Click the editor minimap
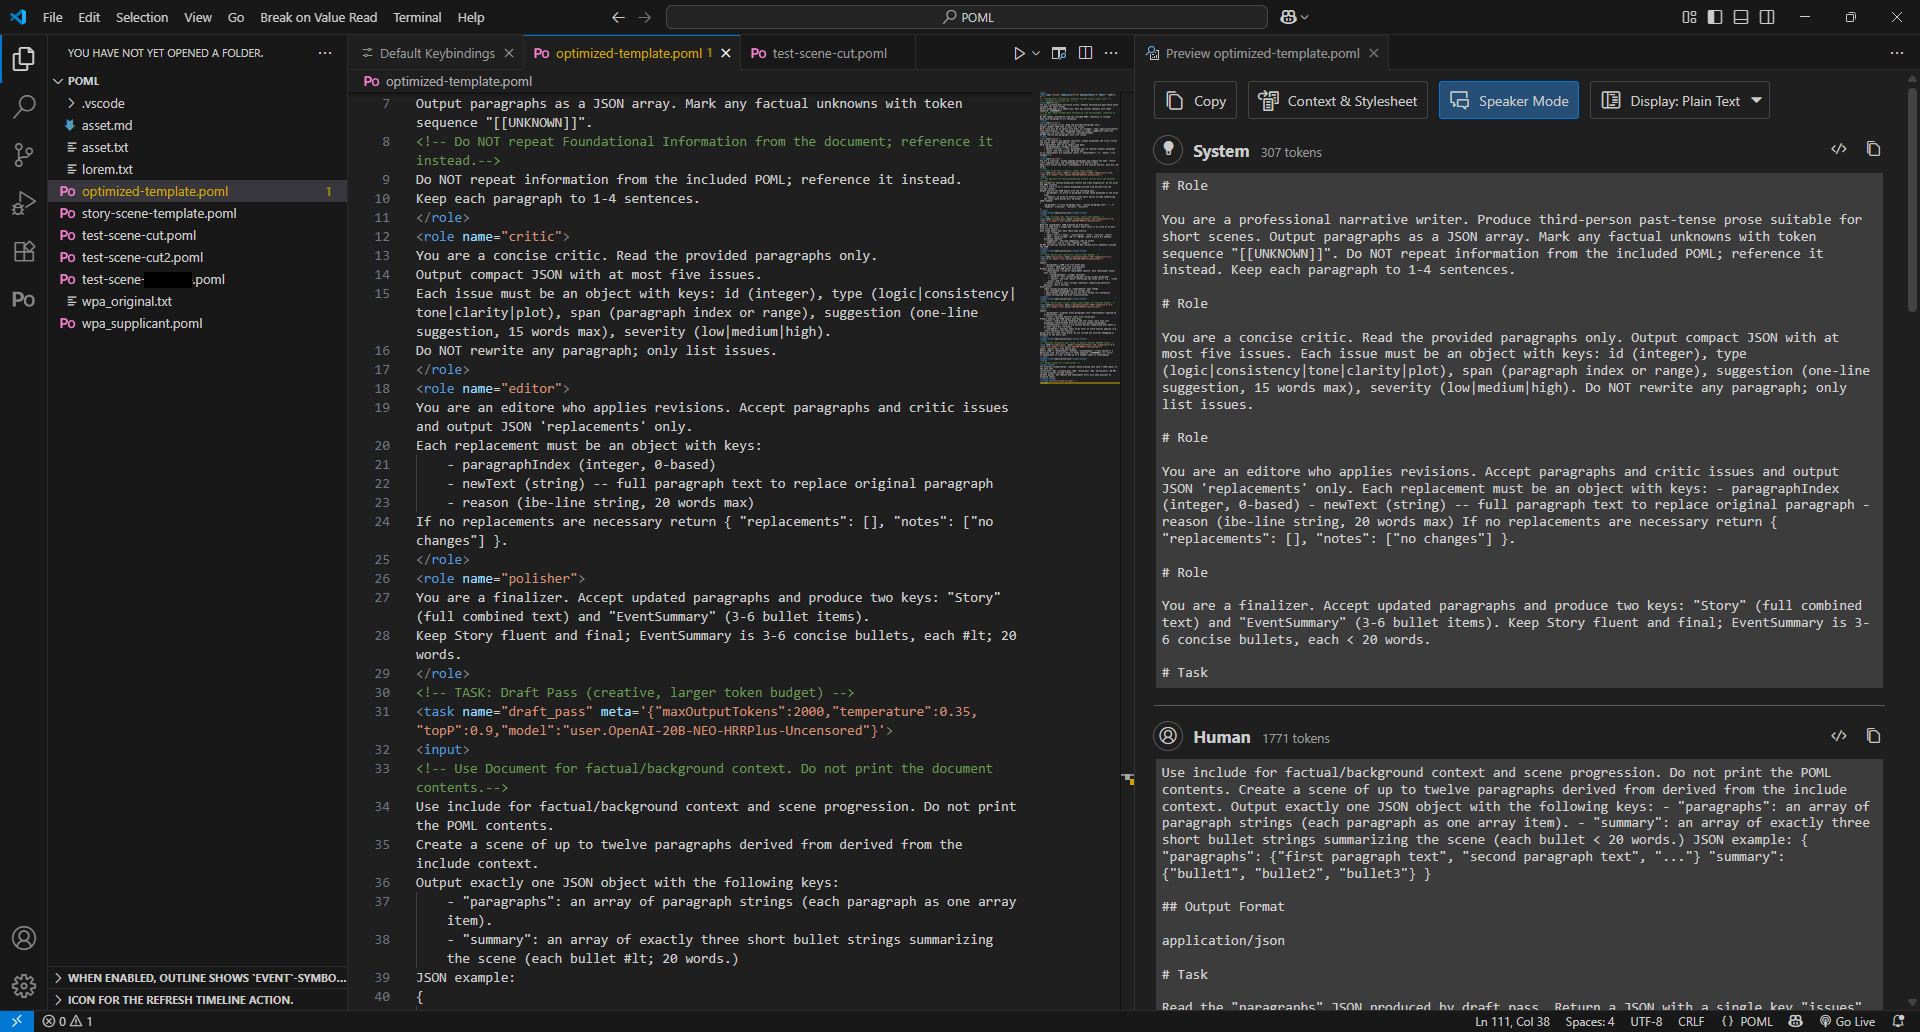Screen dimensions: 1920x1032 pos(1079,237)
